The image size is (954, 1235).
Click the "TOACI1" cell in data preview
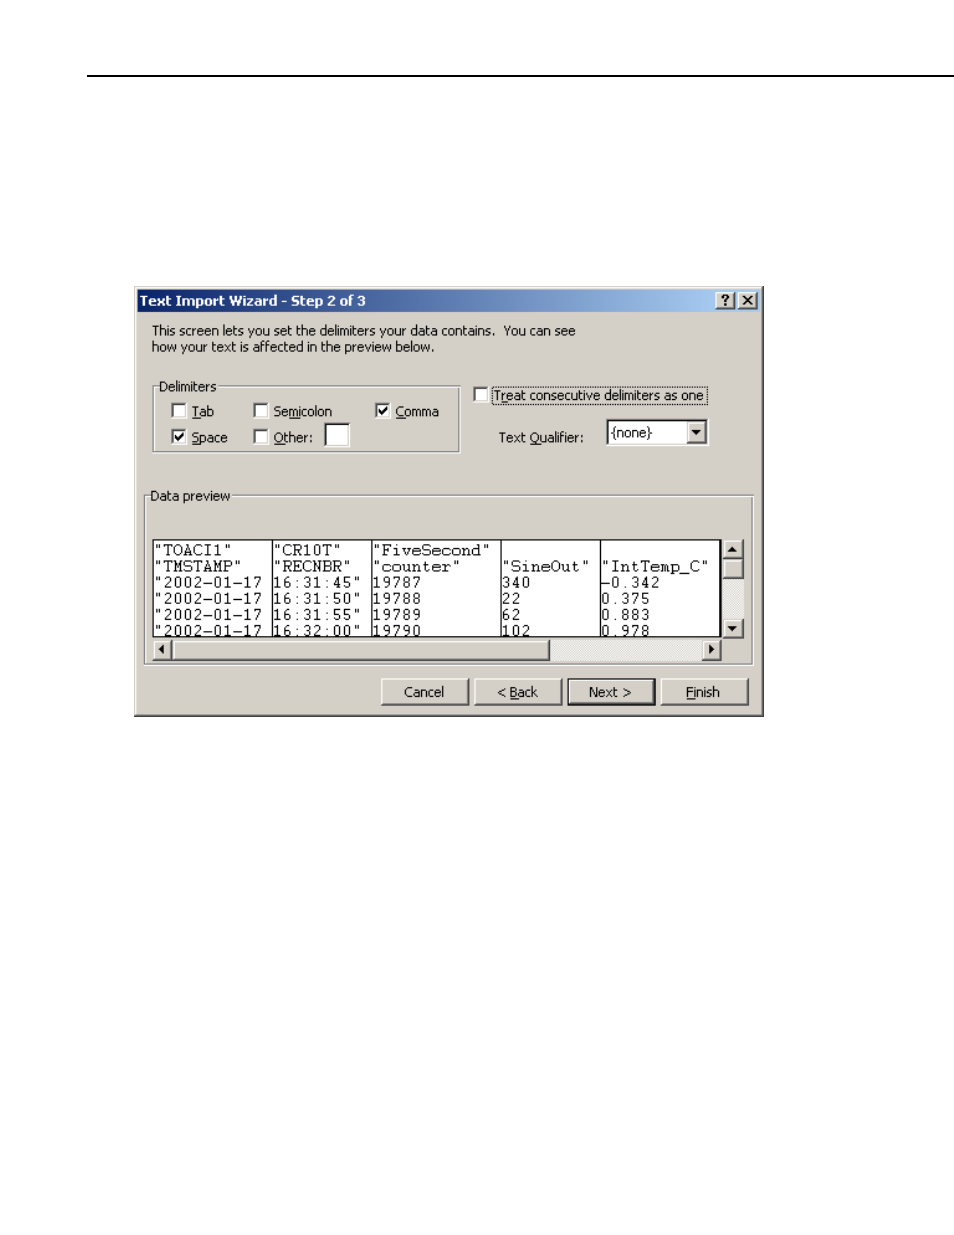point(193,550)
